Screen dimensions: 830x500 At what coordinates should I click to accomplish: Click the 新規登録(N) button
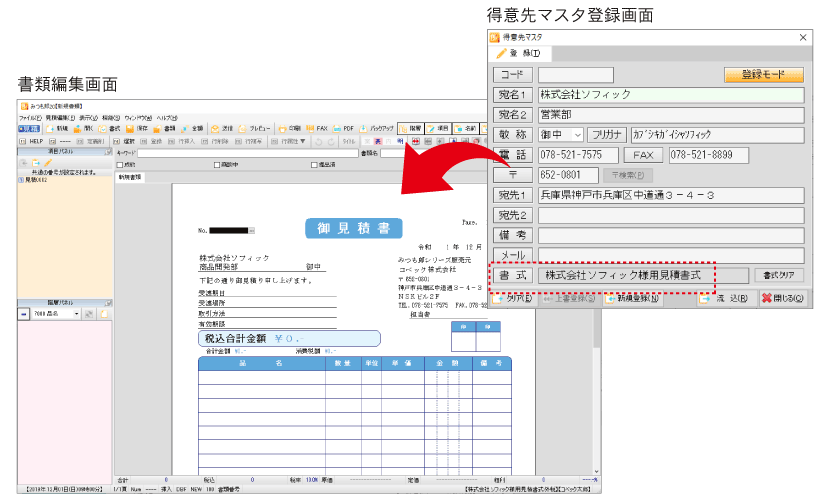coord(633,298)
